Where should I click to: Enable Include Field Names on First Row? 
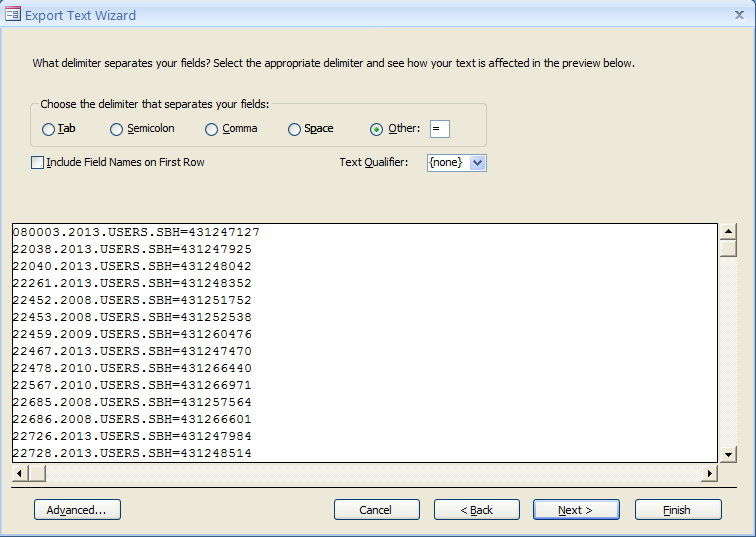coord(38,162)
